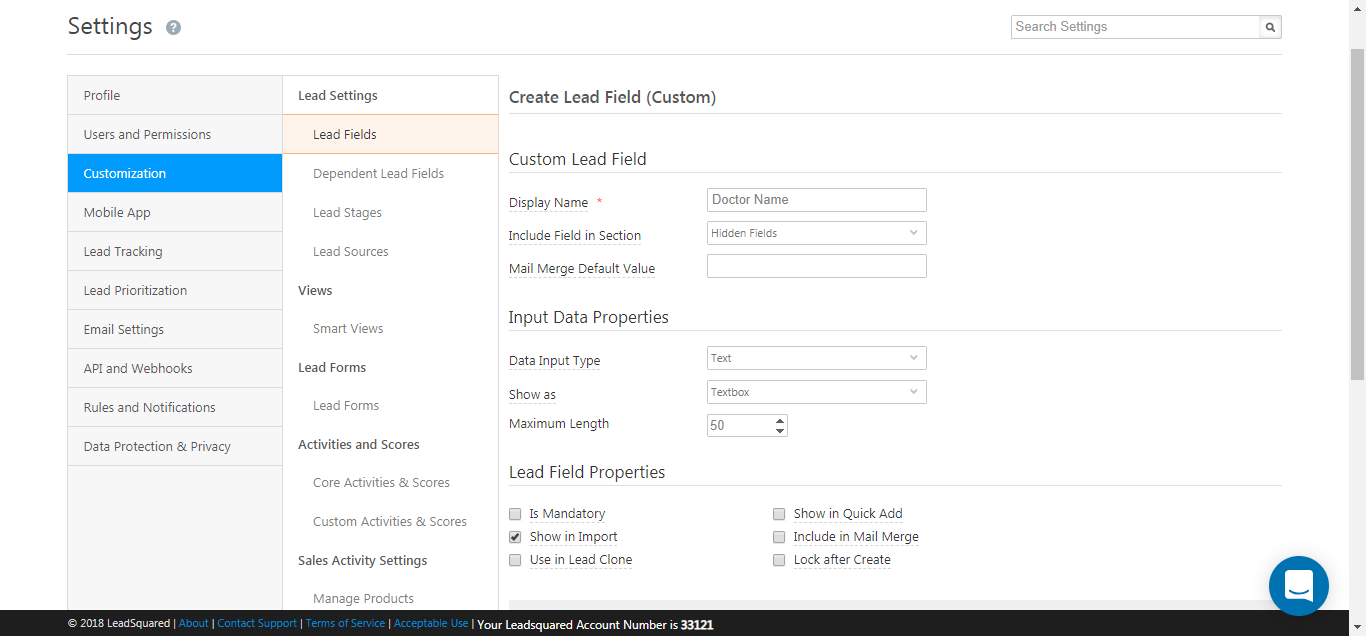Increase Maximum Length with up arrow
Screen dimensions: 1366x636
[780, 420]
